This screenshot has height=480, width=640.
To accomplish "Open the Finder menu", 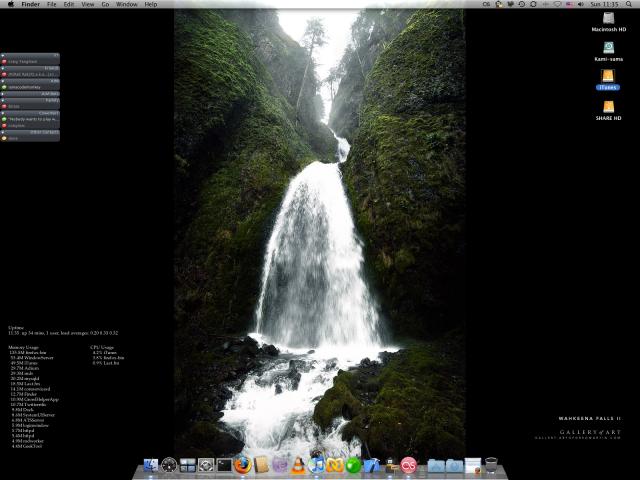I will pos(31,4).
